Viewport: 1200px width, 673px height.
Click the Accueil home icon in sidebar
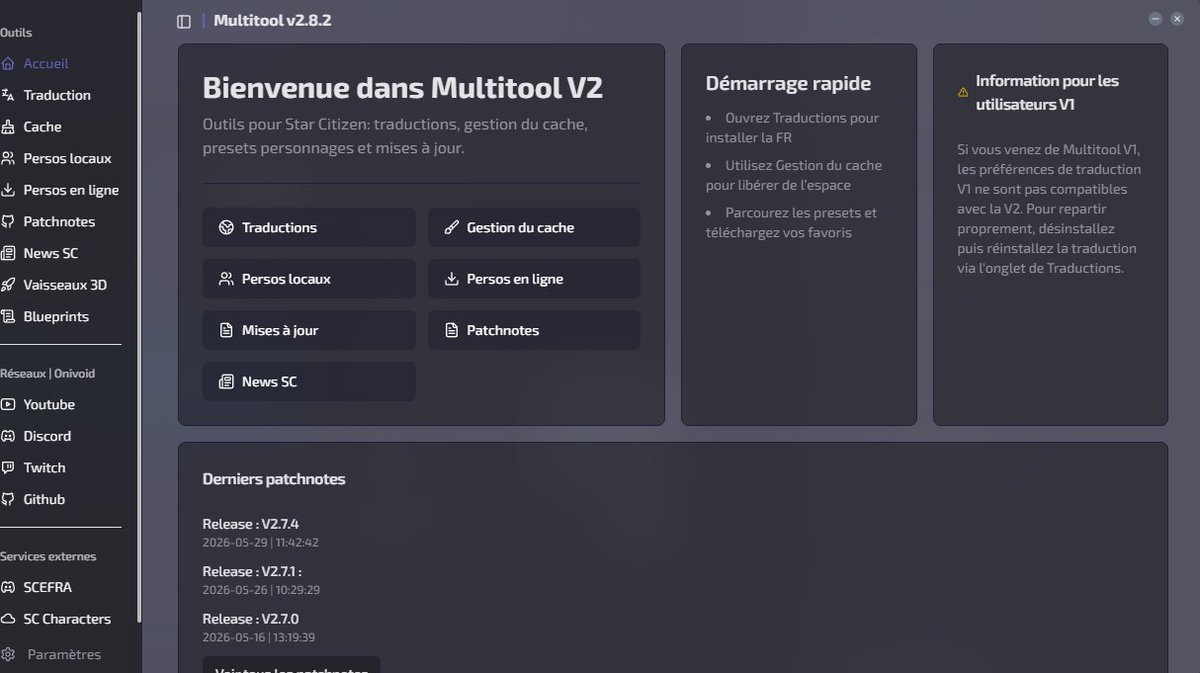tap(8, 64)
